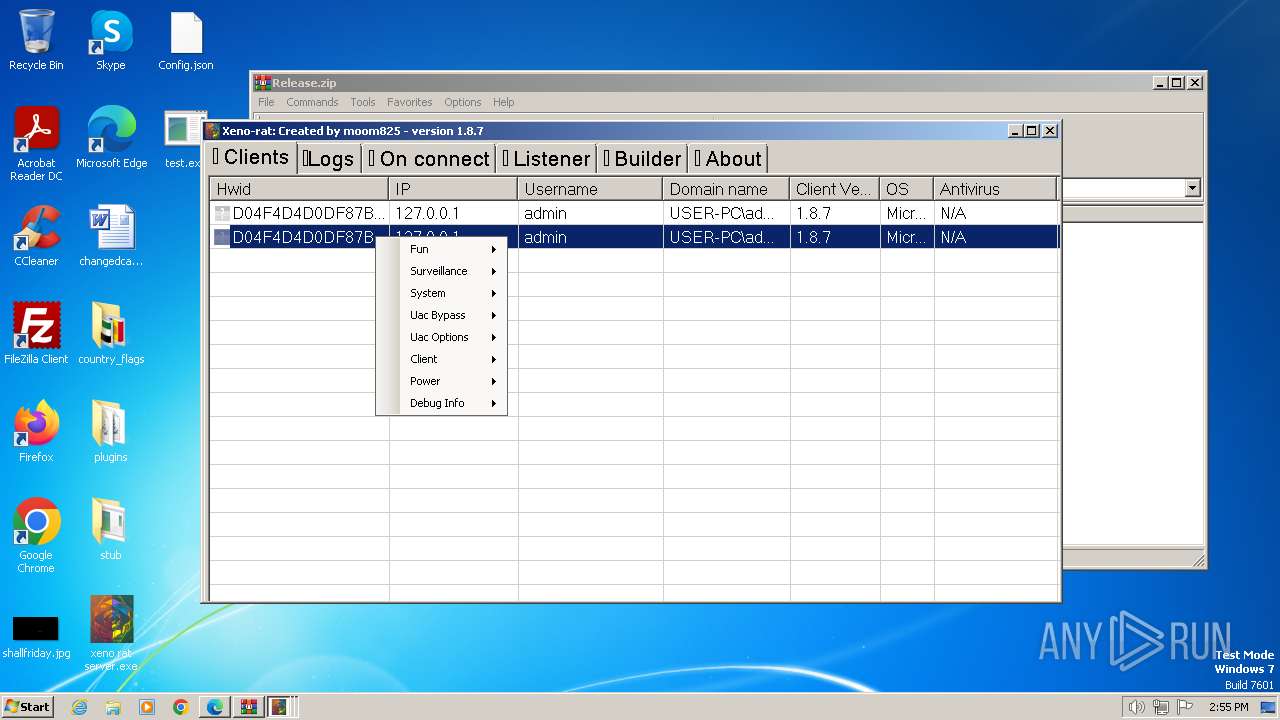The width and height of the screenshot is (1280, 720).
Task: Click the Chrome taskbar icon
Action: [x=181, y=707]
